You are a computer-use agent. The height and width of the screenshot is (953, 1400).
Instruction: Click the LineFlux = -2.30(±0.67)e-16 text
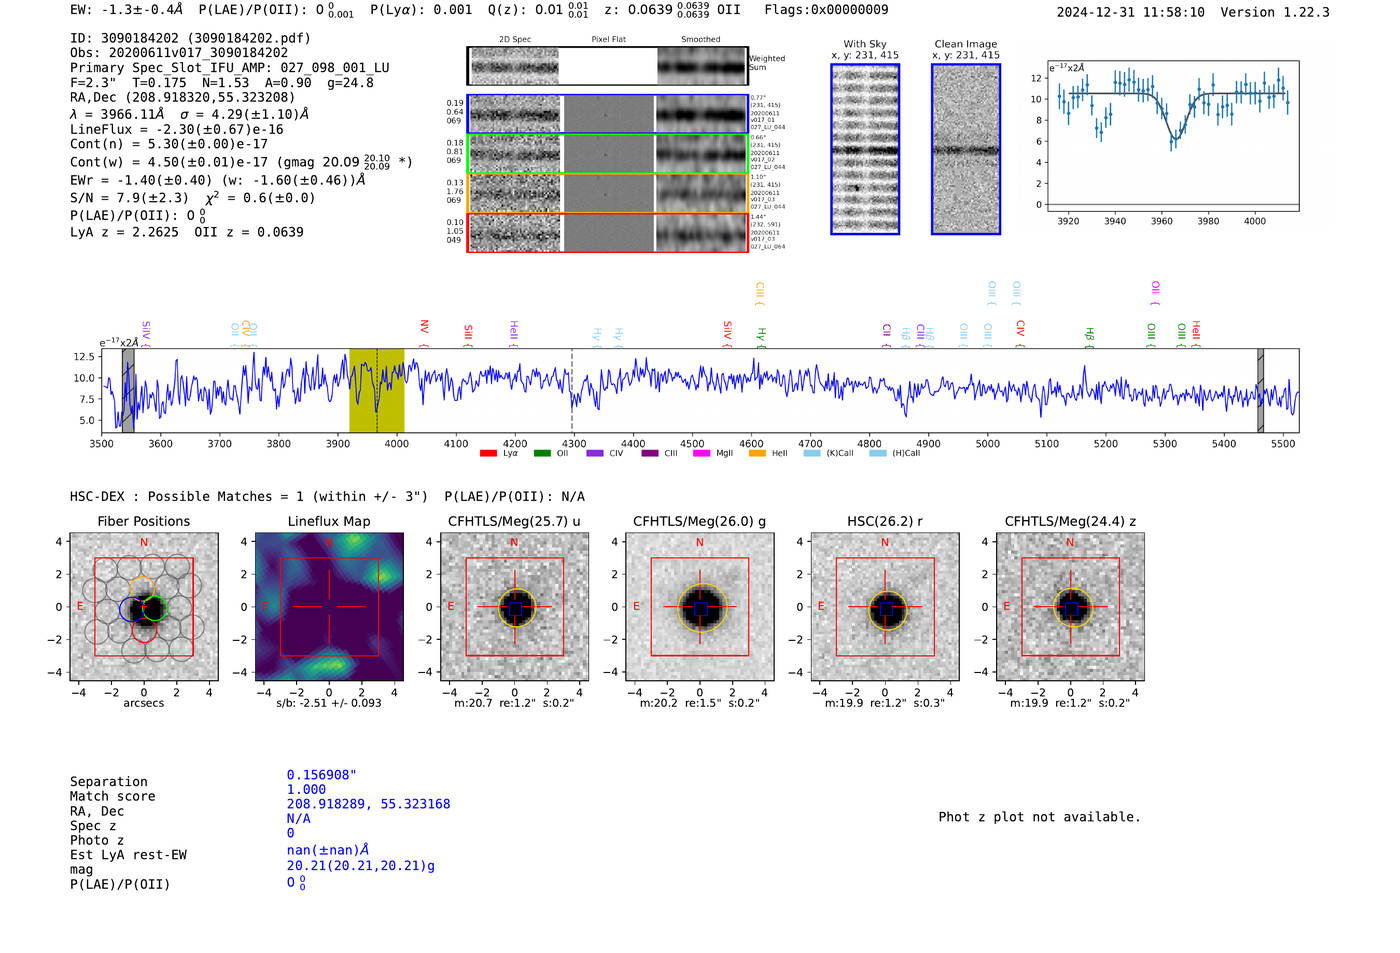click(177, 129)
